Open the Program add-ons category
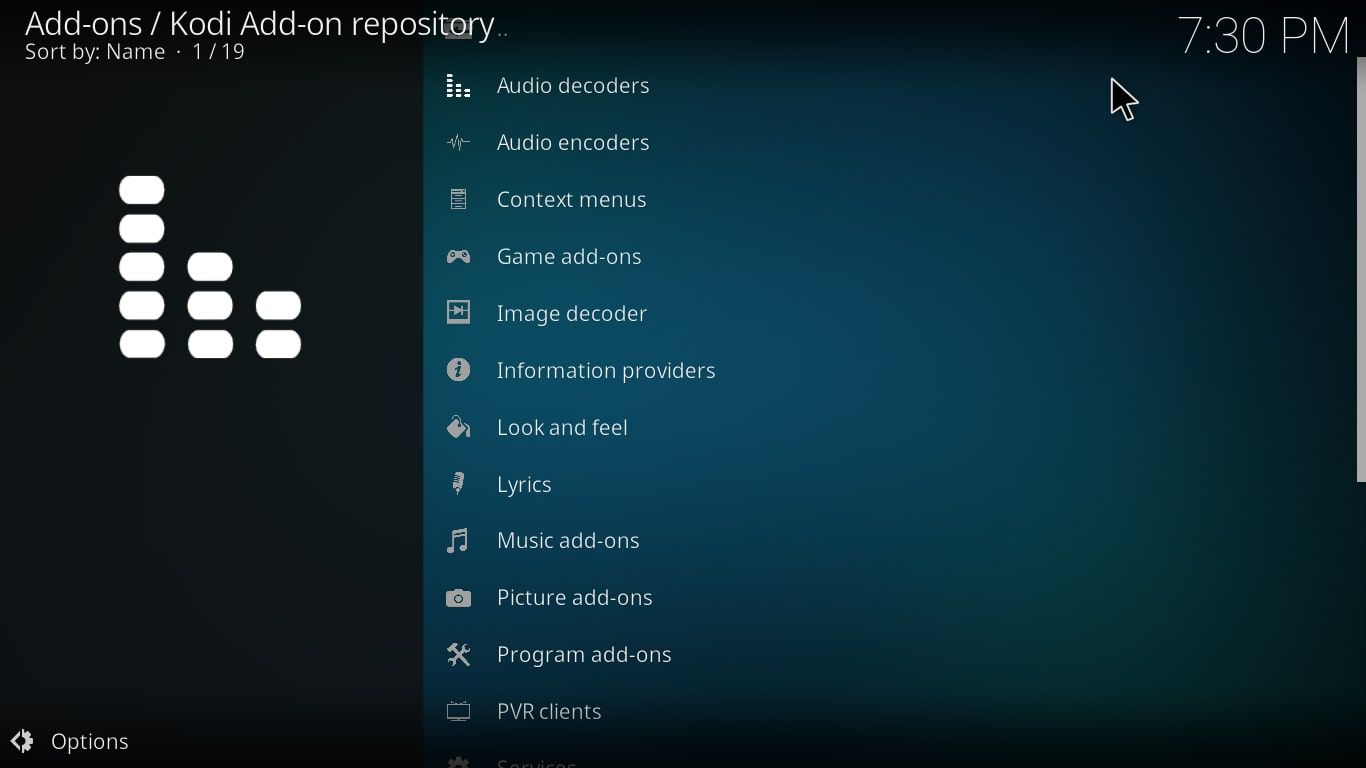The width and height of the screenshot is (1366, 768). (889, 655)
